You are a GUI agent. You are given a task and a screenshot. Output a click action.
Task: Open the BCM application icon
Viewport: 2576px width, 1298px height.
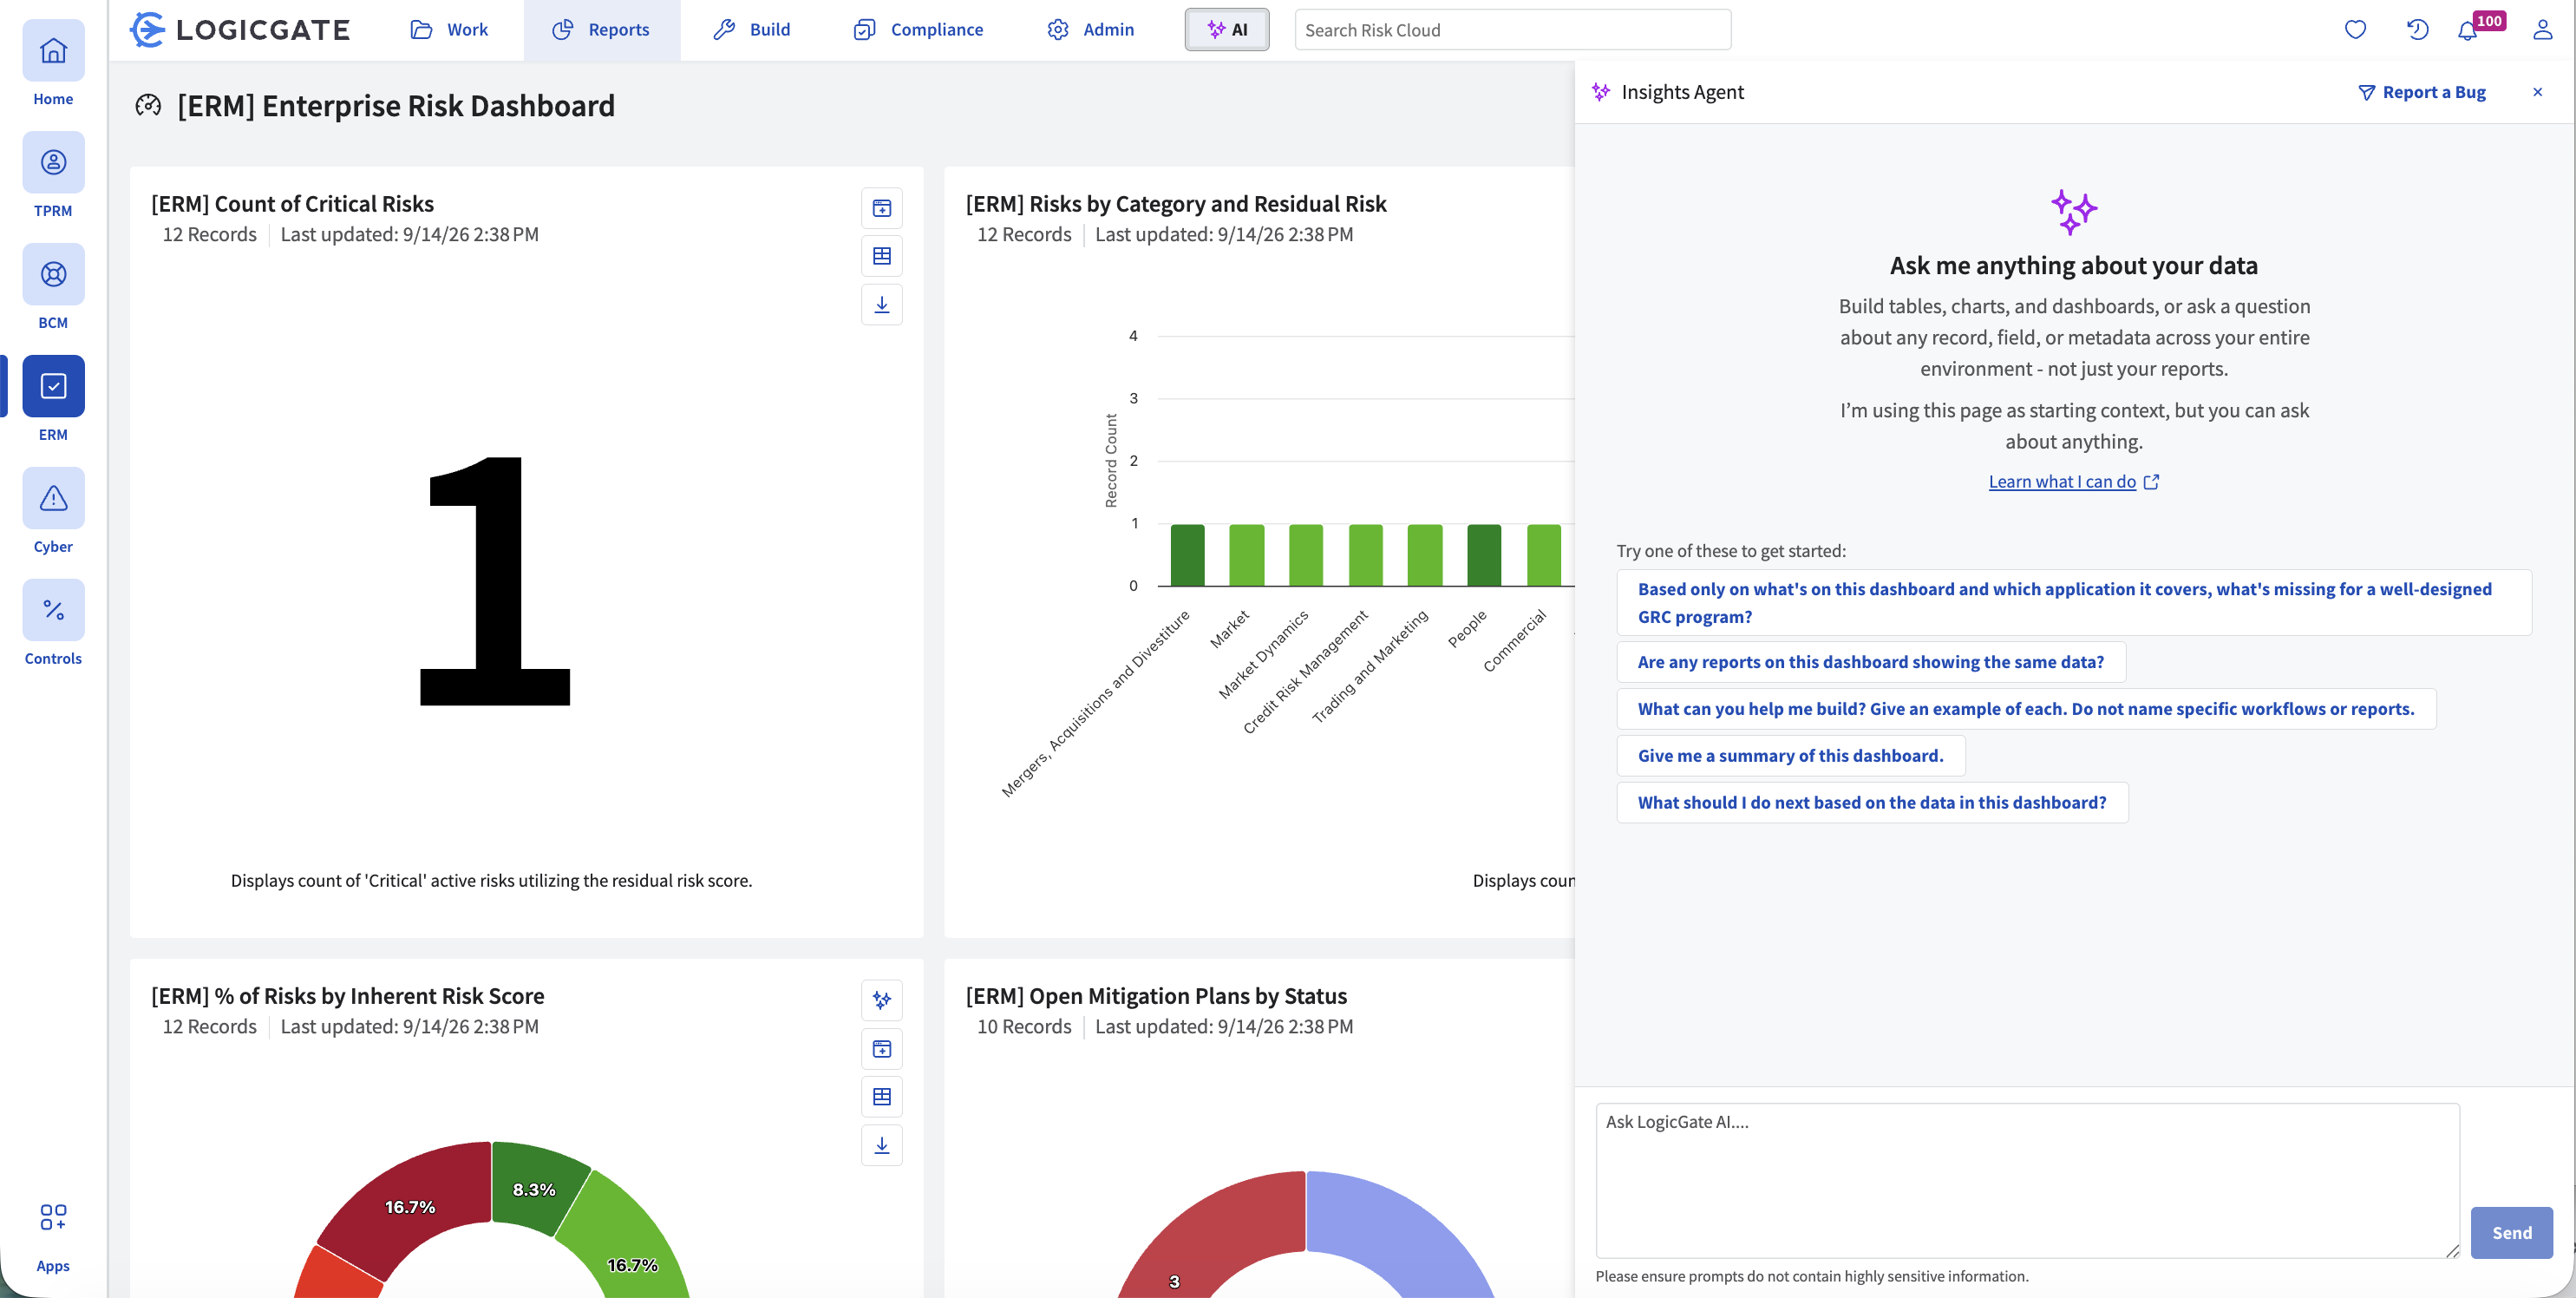tap(53, 274)
